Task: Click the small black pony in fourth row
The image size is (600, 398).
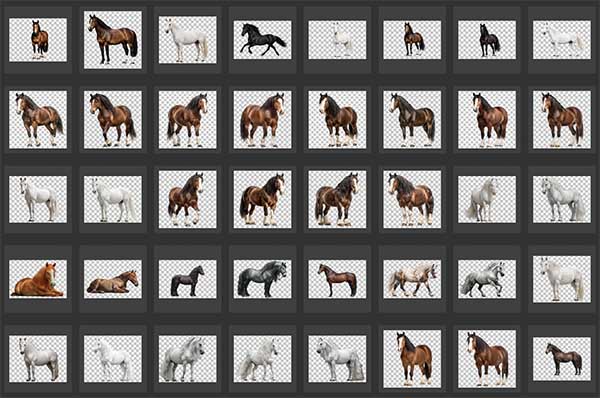Action: [x=188, y=279]
